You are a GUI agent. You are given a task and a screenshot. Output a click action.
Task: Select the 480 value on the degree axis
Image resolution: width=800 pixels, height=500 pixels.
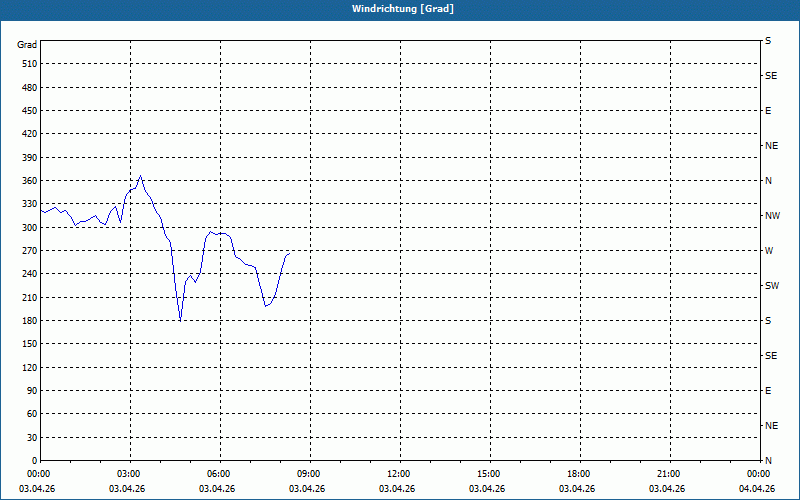30,88
